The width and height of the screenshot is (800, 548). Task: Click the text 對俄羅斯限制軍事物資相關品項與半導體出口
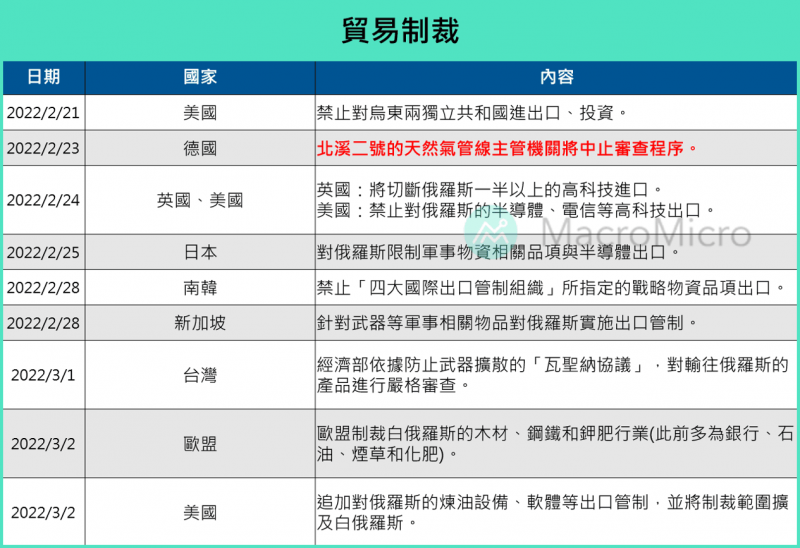coord(498,252)
